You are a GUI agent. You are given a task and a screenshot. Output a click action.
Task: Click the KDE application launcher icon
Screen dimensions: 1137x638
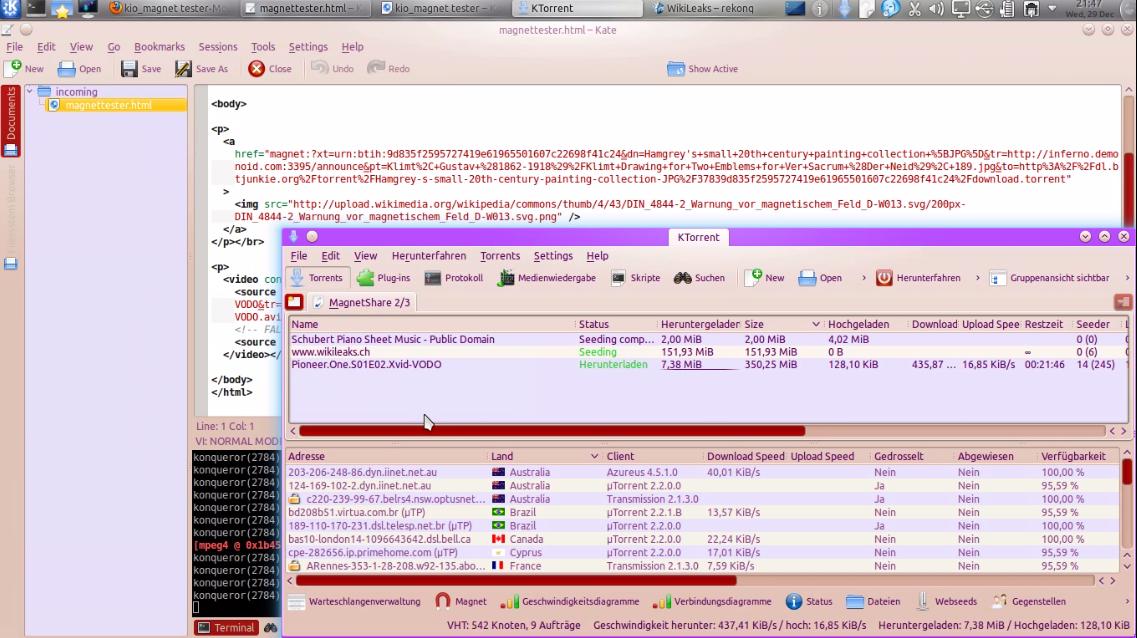pyautogui.click(x=10, y=9)
